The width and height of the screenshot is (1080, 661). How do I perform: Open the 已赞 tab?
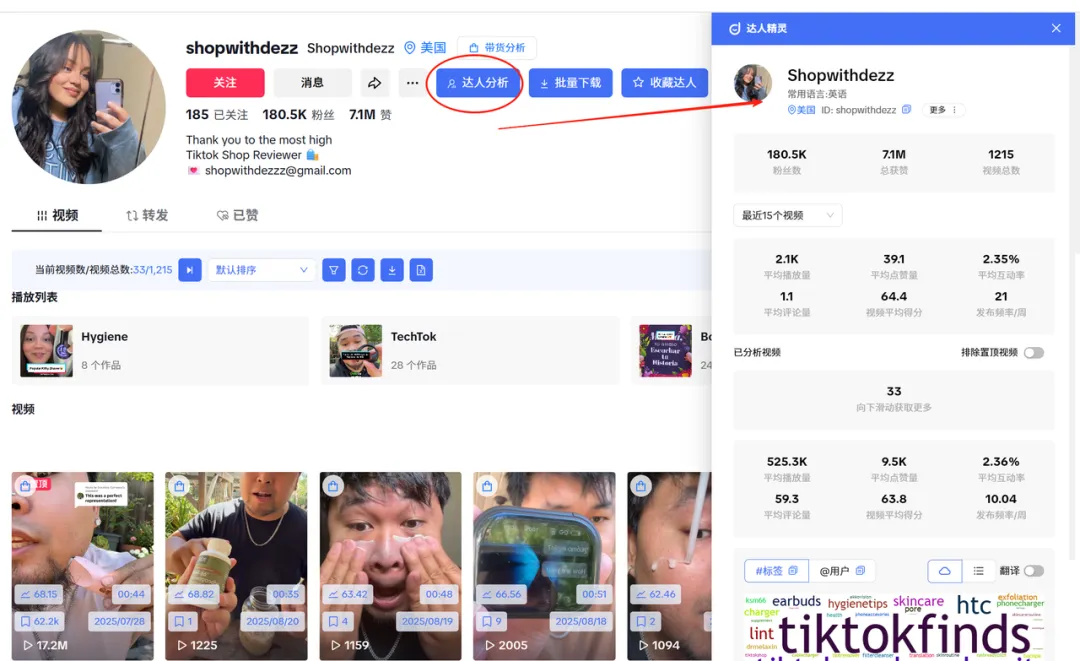238,215
